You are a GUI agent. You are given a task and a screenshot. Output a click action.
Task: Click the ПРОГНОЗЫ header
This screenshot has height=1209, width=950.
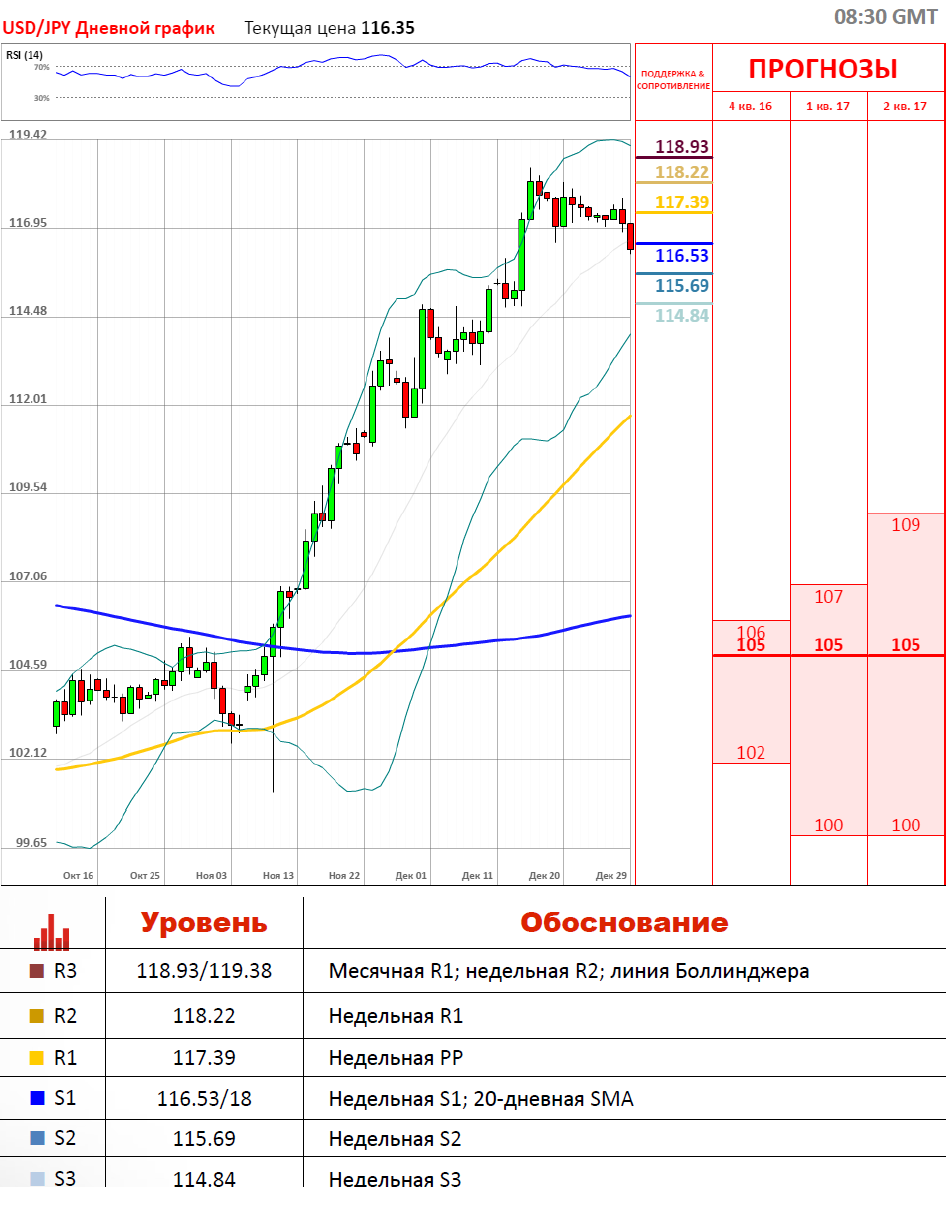pos(823,69)
